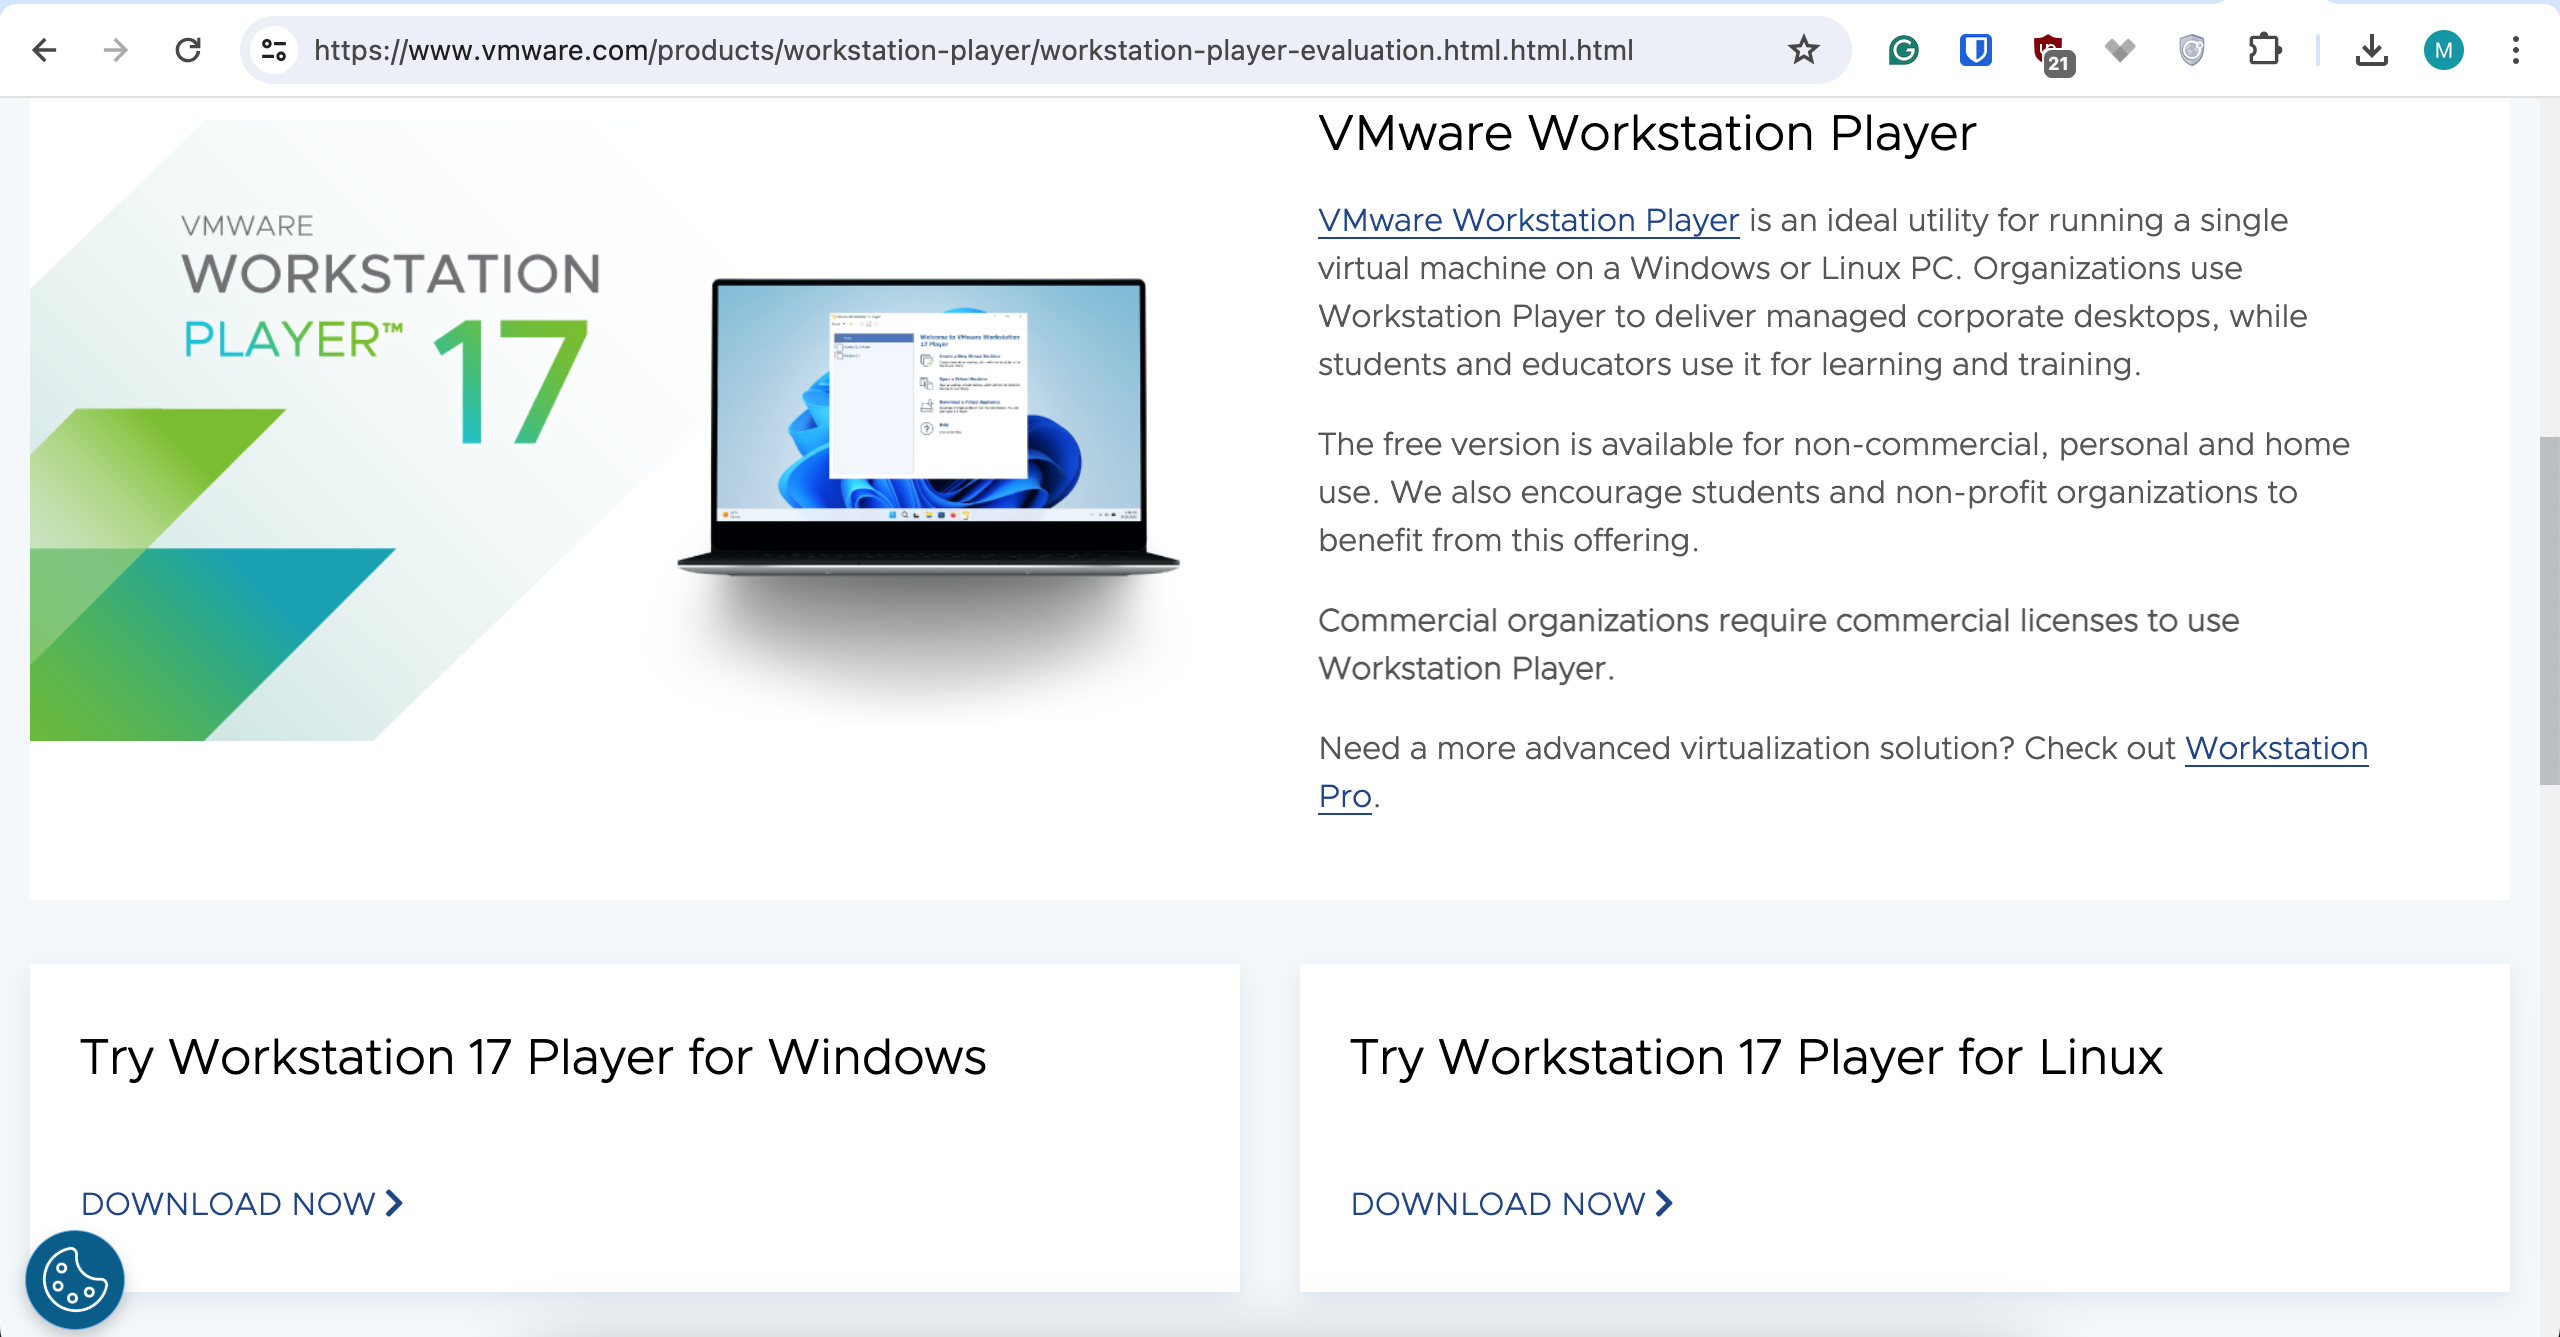
Task: Open cookie settings floating button
Action: pyautogui.click(x=75, y=1279)
